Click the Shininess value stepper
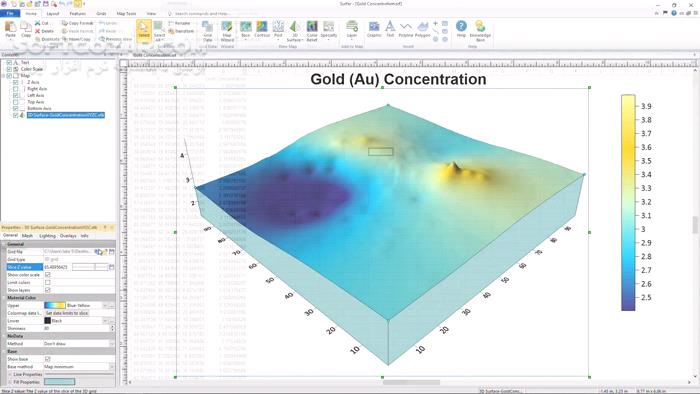 tap(112, 328)
